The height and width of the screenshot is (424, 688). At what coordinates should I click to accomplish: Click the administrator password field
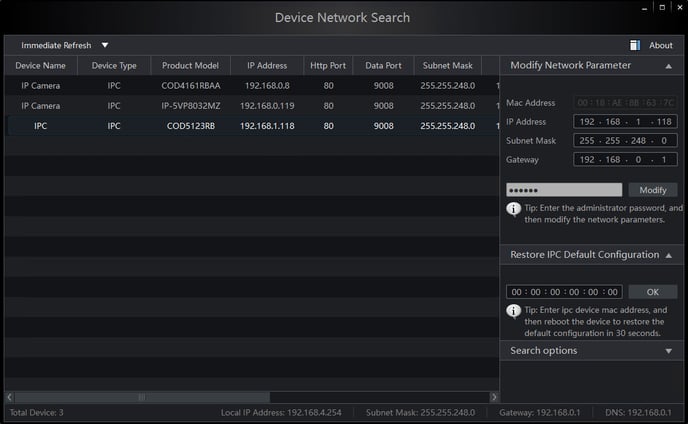click(564, 190)
